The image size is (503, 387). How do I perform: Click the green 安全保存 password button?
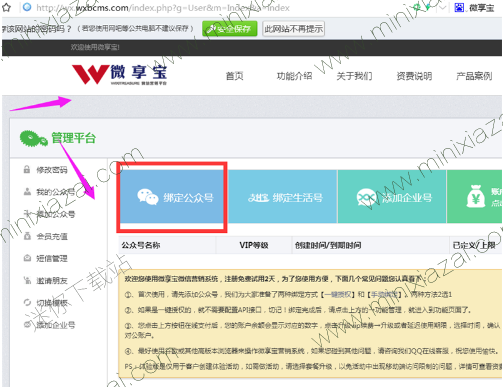[230, 29]
